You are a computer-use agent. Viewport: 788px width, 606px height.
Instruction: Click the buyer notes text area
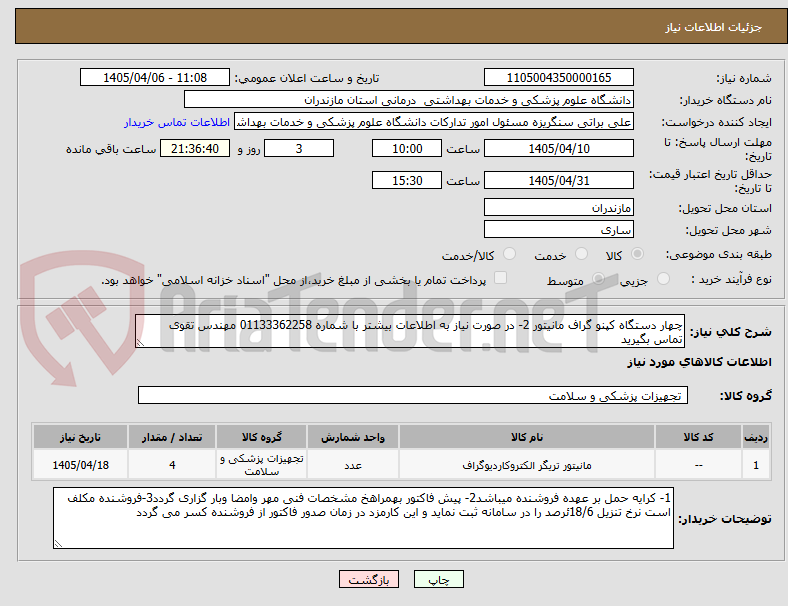click(x=363, y=518)
